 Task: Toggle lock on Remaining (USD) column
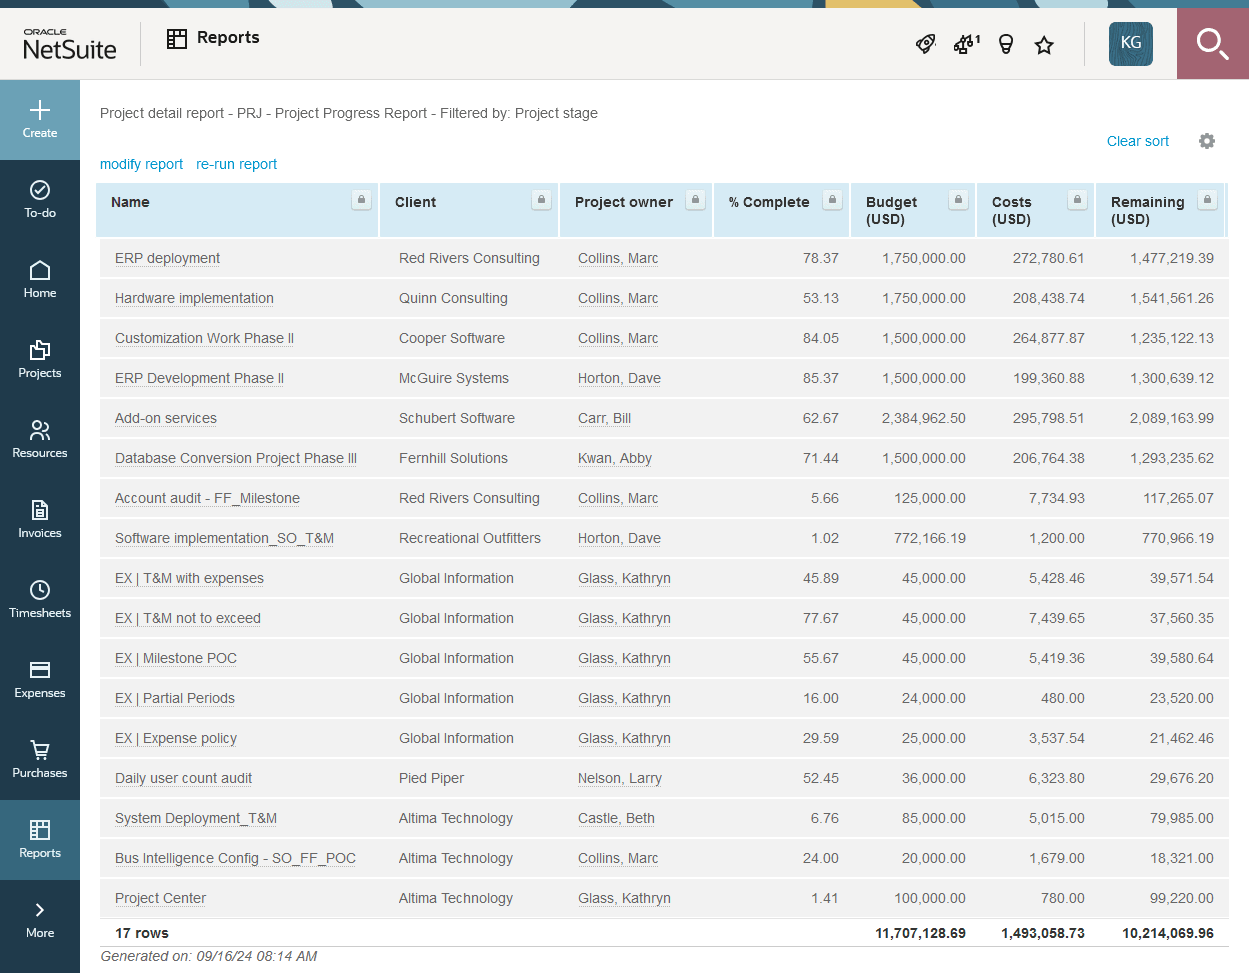1207,200
